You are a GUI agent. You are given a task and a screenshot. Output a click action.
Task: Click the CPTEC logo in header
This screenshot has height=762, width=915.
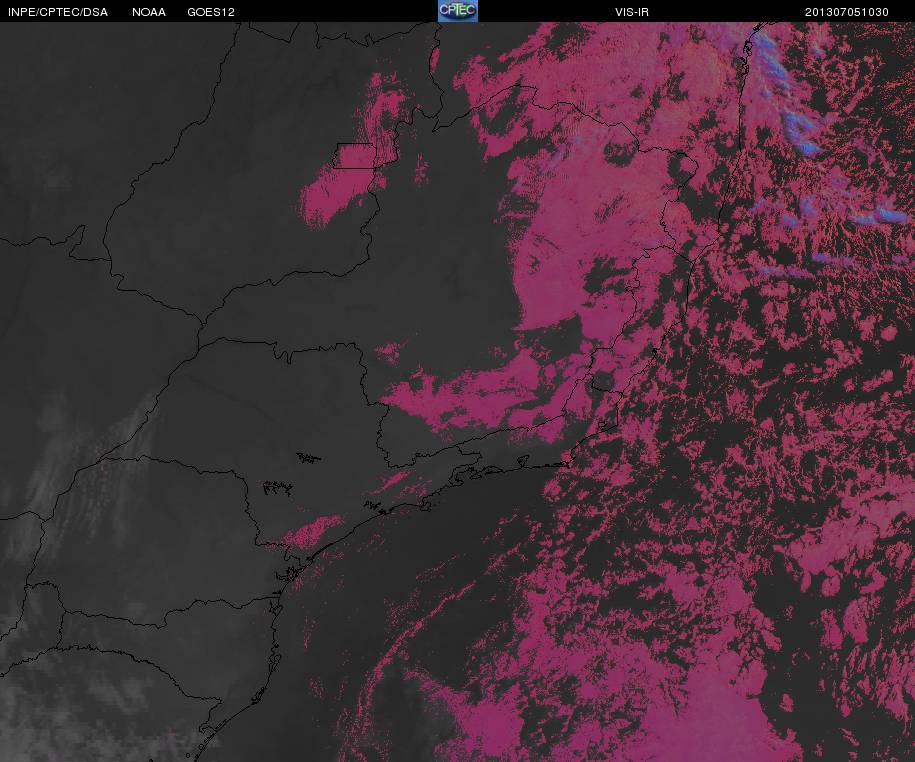pyautogui.click(x=458, y=11)
